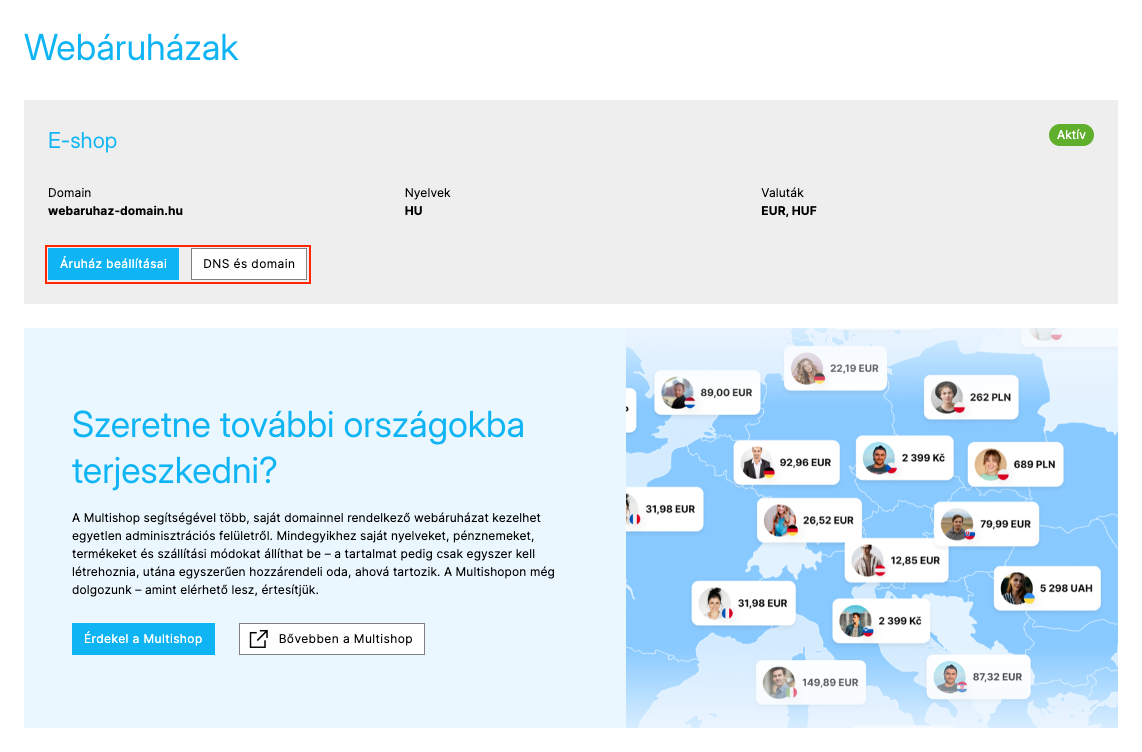Click the HU language value
Screen dimensions: 1142x752
click(x=413, y=211)
